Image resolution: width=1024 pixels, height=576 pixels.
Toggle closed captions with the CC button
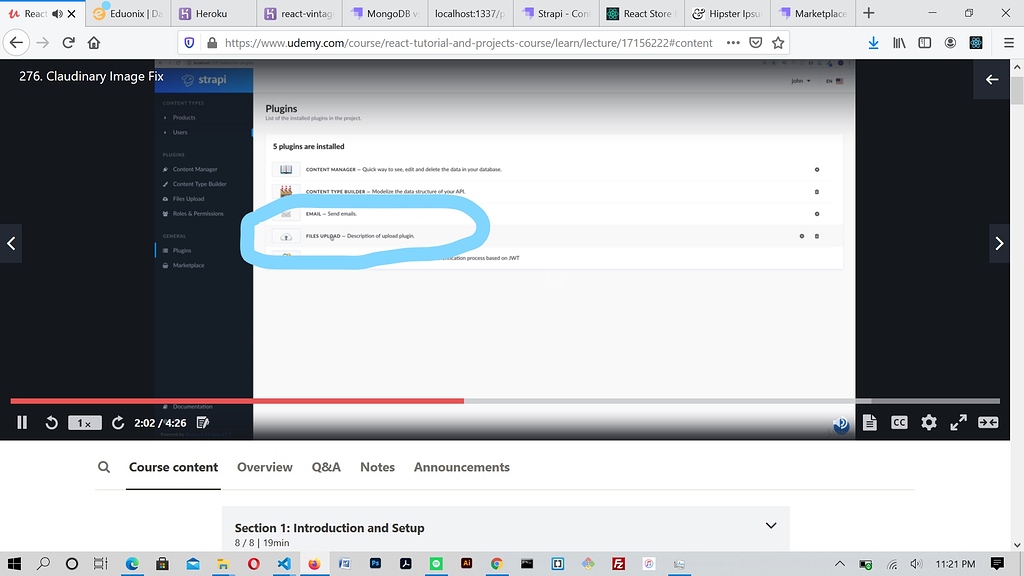coord(899,422)
